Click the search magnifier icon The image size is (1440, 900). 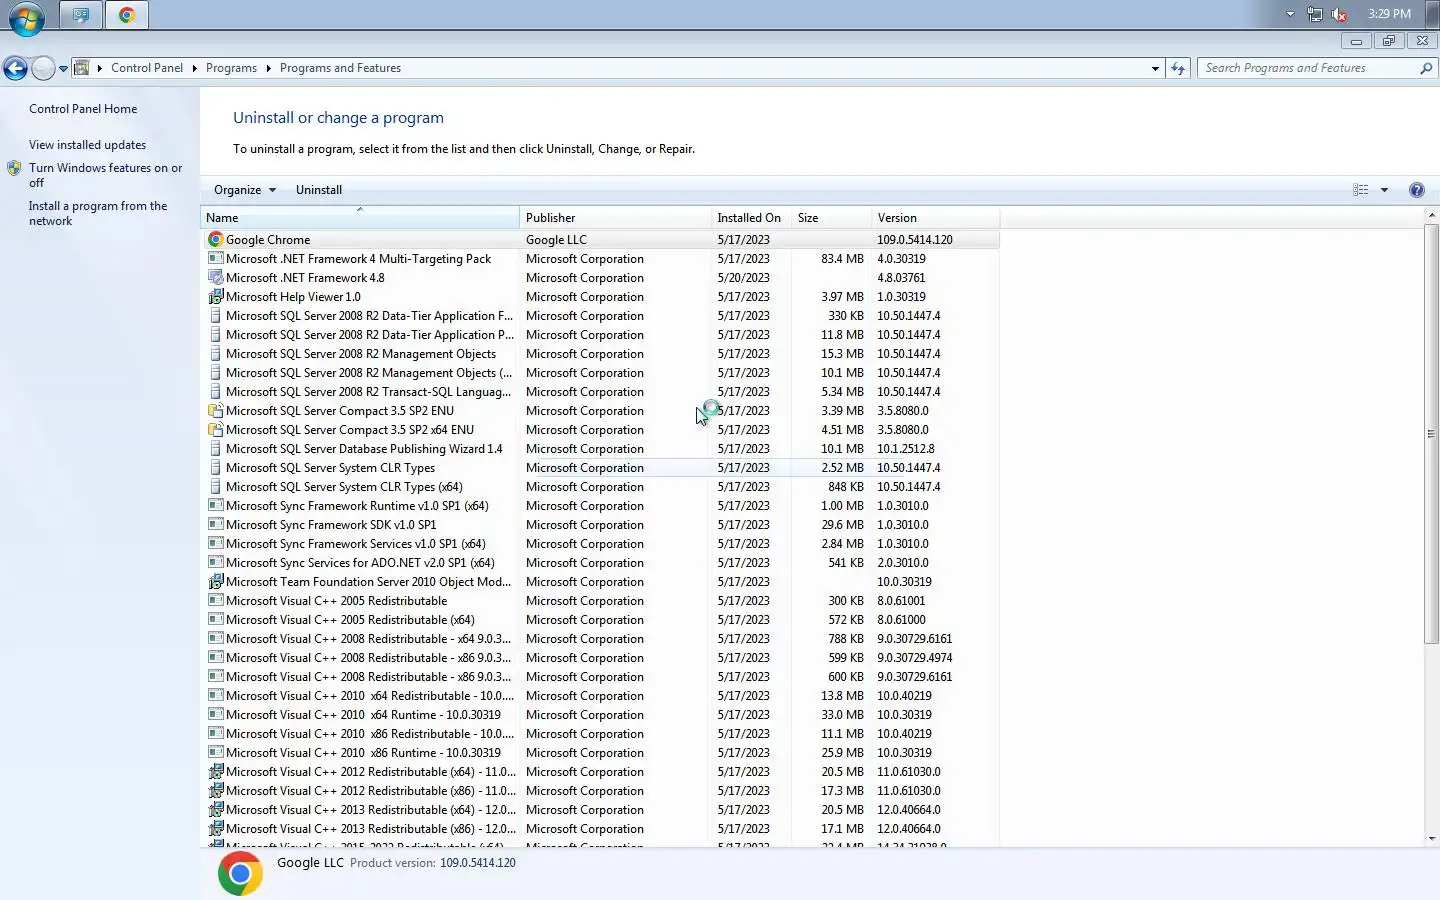coord(1426,68)
